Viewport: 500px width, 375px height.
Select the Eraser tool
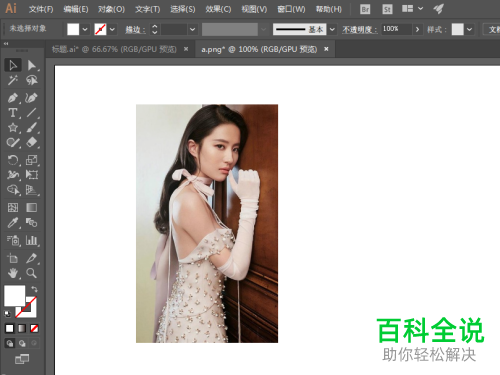click(32, 143)
